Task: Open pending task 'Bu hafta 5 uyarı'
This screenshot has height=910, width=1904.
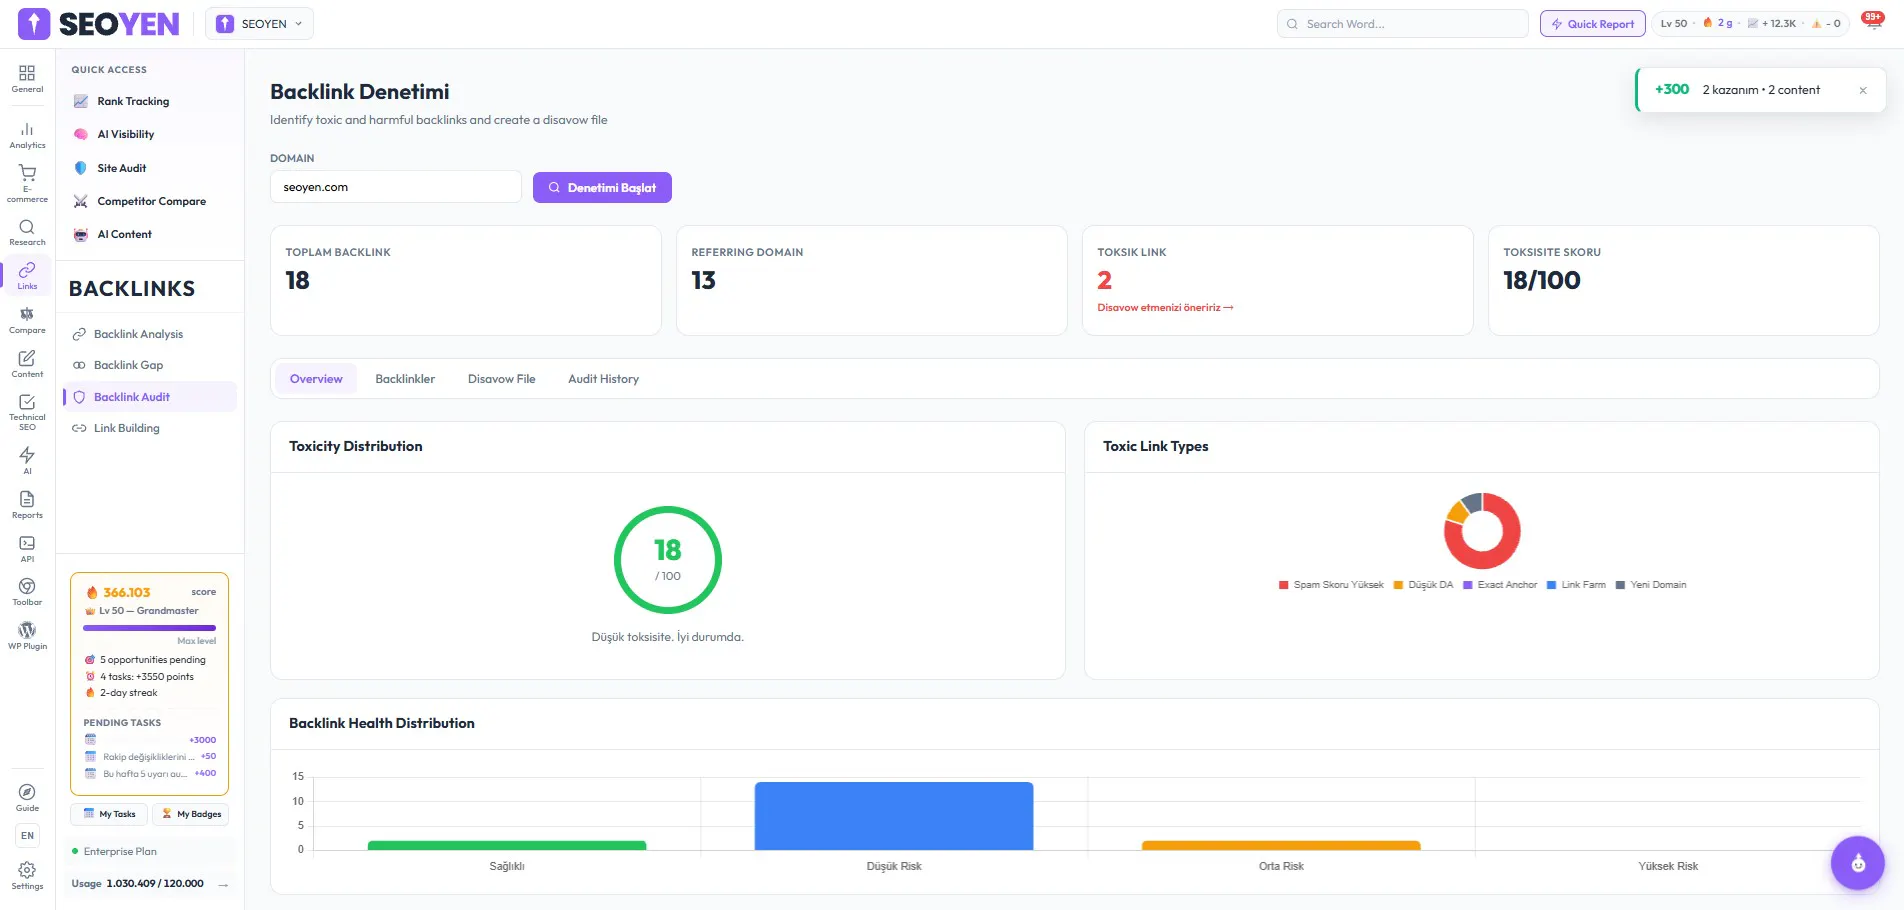Action: (x=150, y=774)
